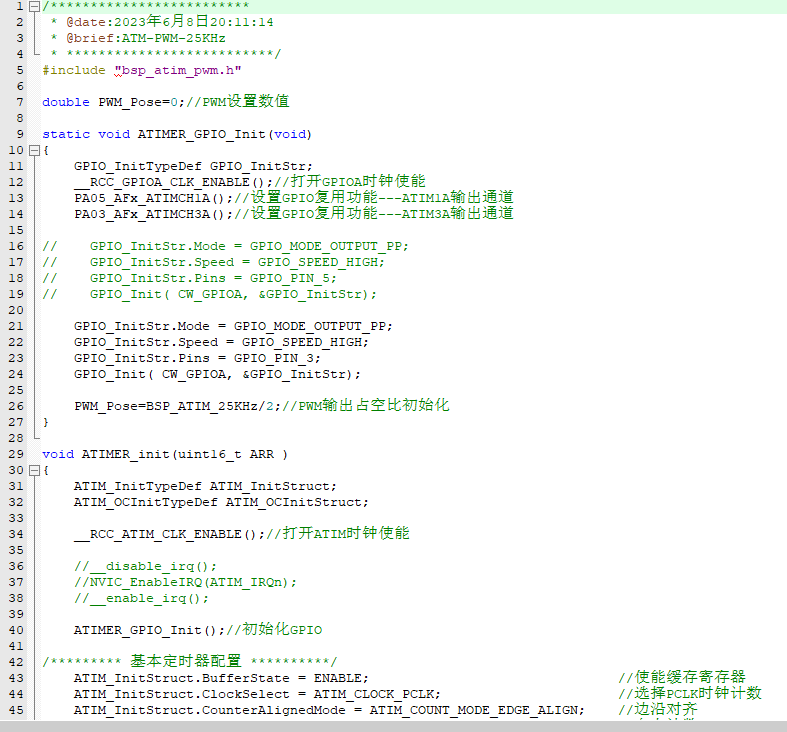Click the horizontal scrollbar at bottom
The width and height of the screenshot is (787, 732).
point(394,726)
